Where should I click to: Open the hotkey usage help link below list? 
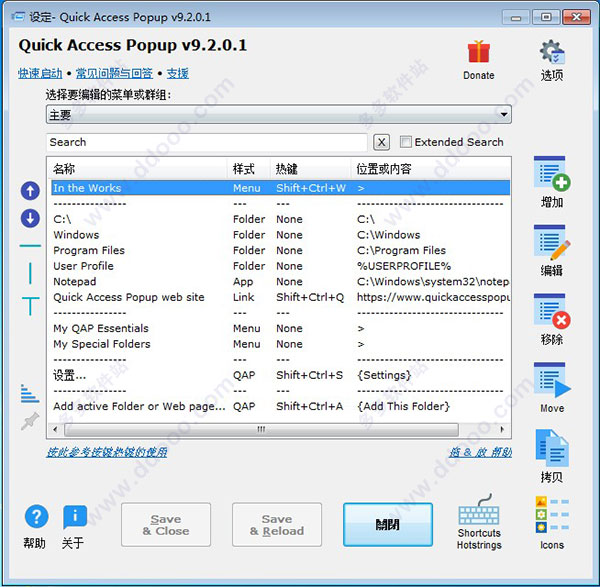tap(107, 452)
